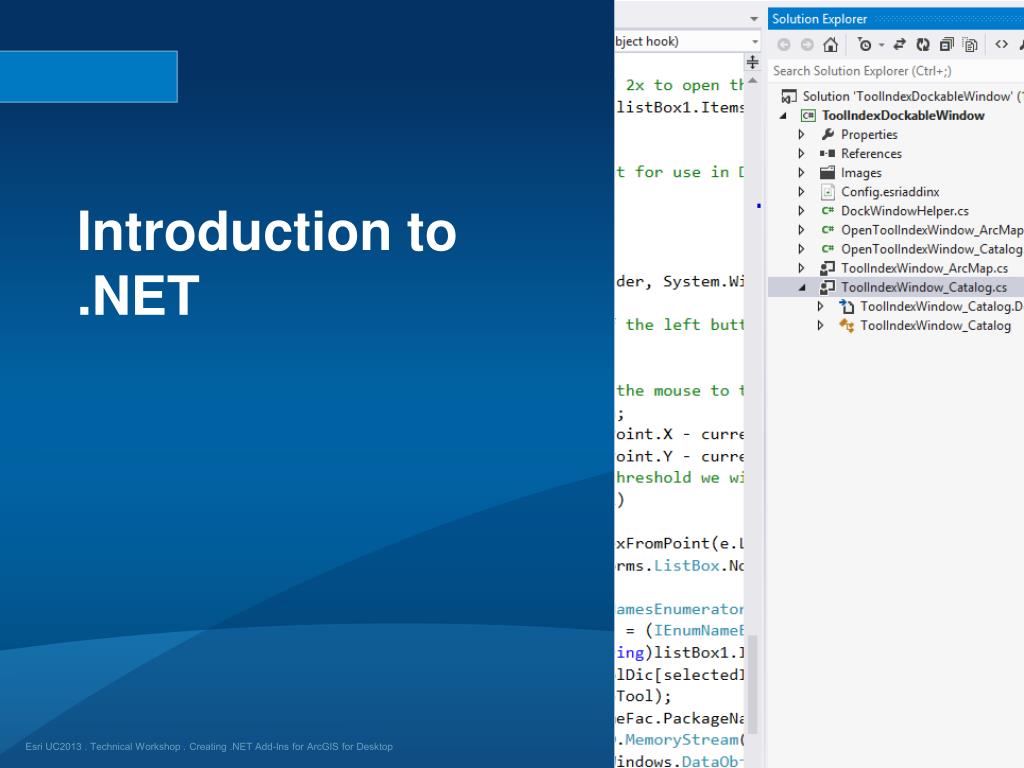Viewport: 1024px width, 768px height.
Task: Select the OpenToolIndexWindow_ArcMap file
Action: pyautogui.click(x=932, y=230)
